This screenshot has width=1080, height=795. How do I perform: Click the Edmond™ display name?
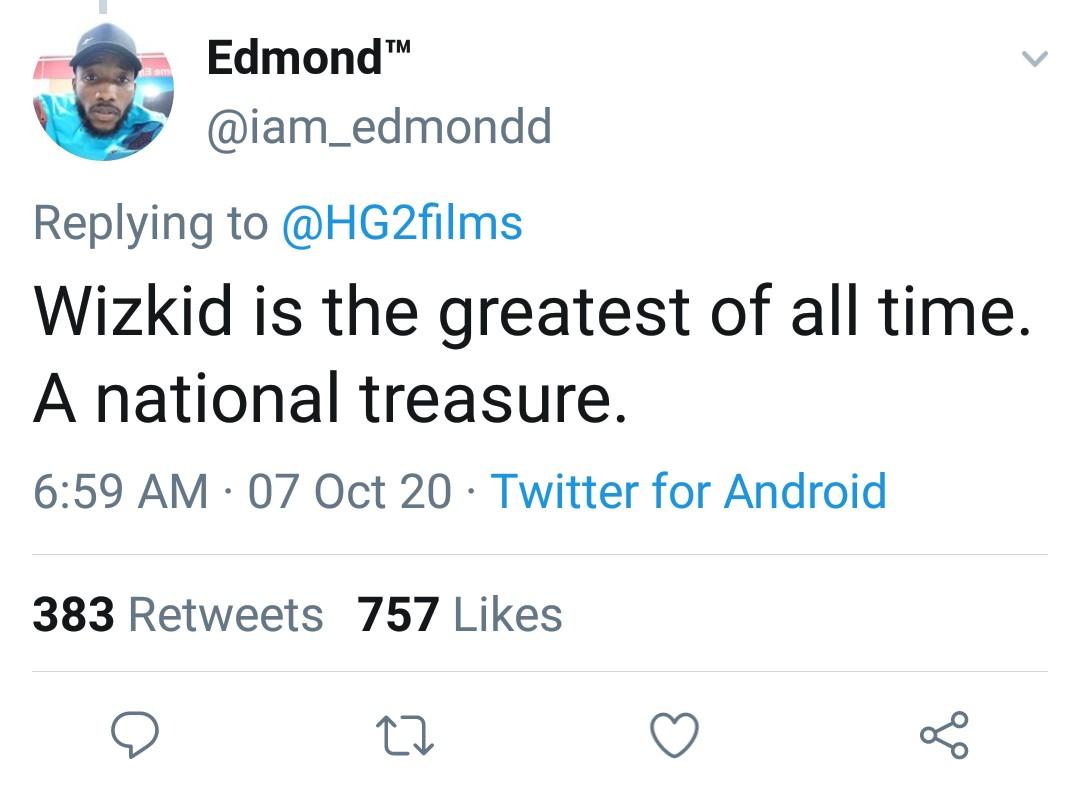pos(309,57)
